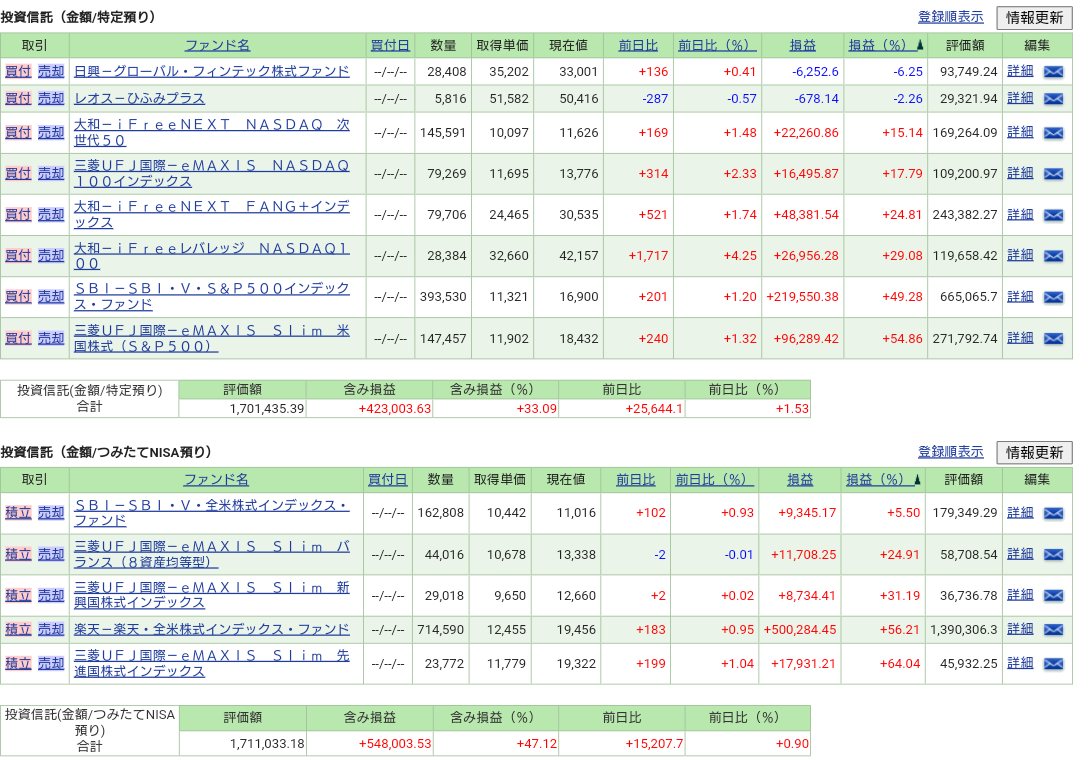This screenshot has width=1080, height=772.
Task: Open SBI・V・S&P500インデックス・ファンド link
Action: 212,296
